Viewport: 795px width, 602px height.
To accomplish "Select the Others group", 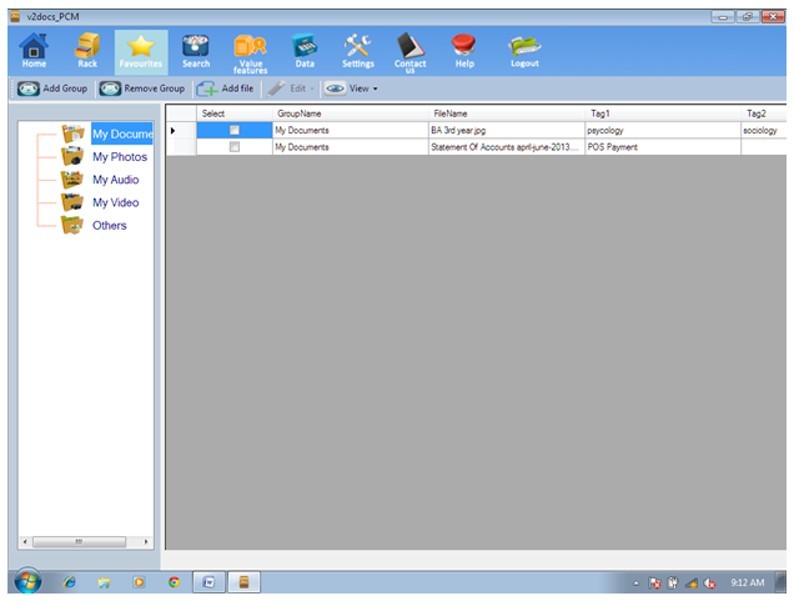I will point(109,226).
